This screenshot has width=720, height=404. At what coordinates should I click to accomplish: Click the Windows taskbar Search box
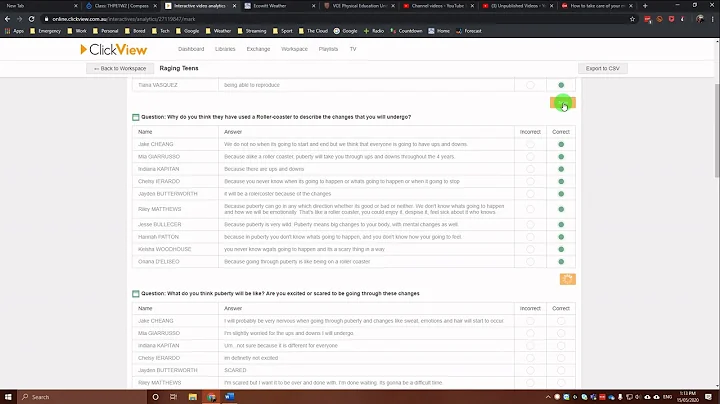coord(83,397)
